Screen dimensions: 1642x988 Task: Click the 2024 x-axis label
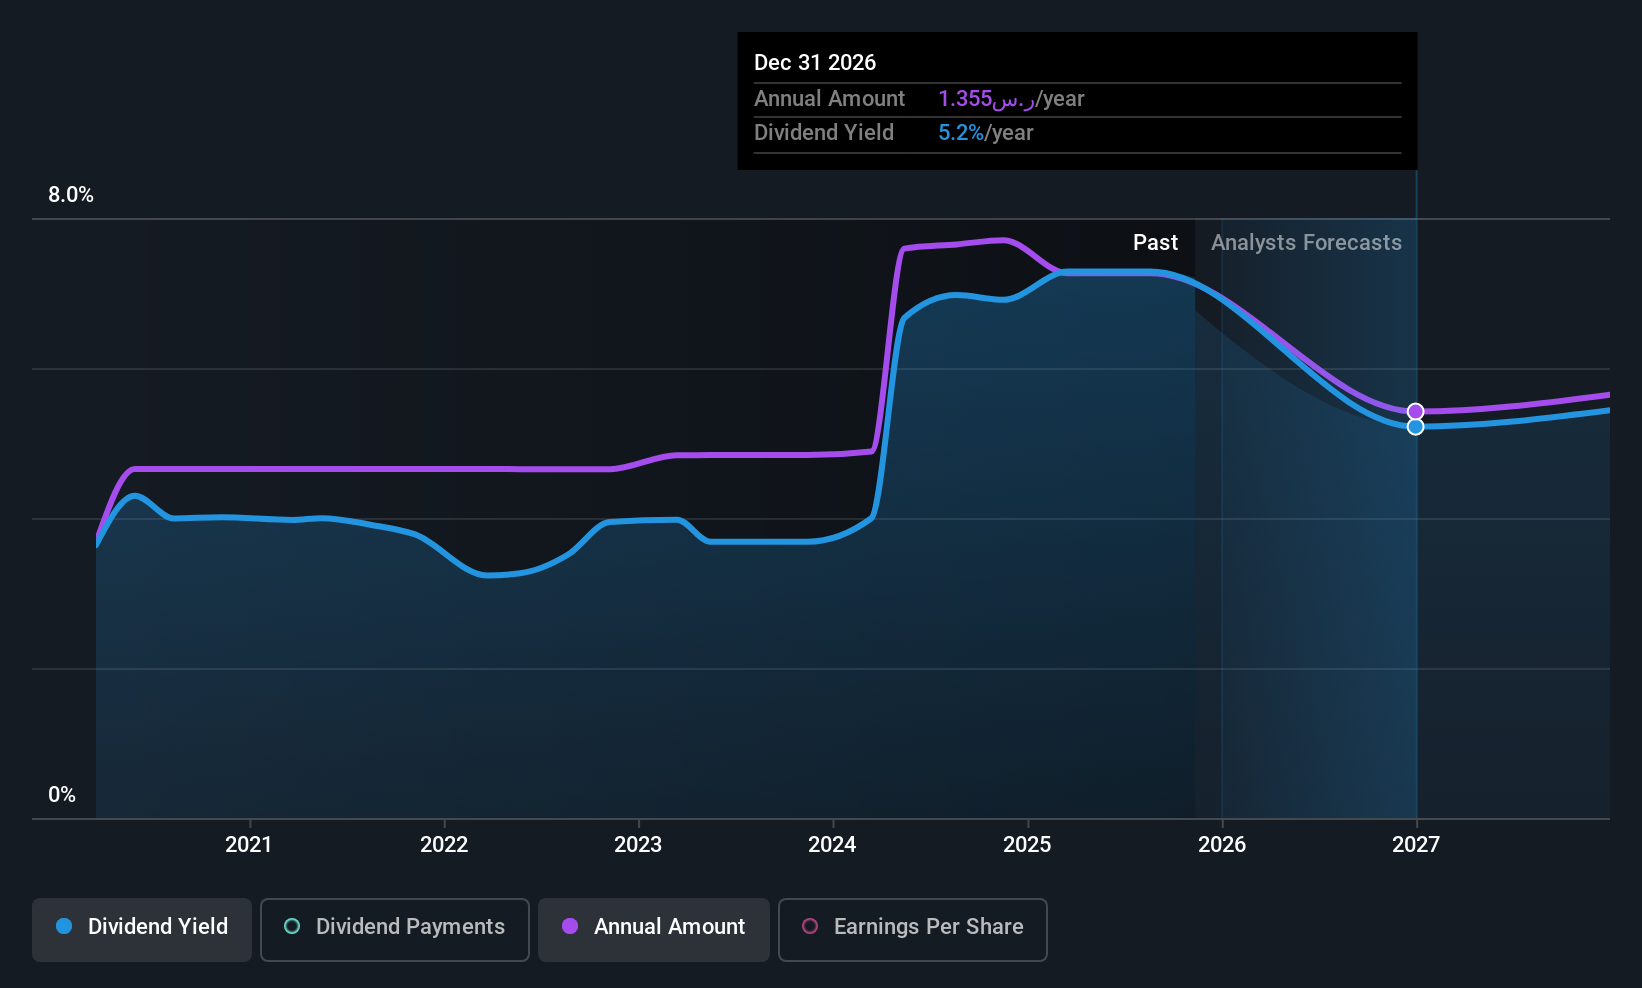(x=832, y=845)
